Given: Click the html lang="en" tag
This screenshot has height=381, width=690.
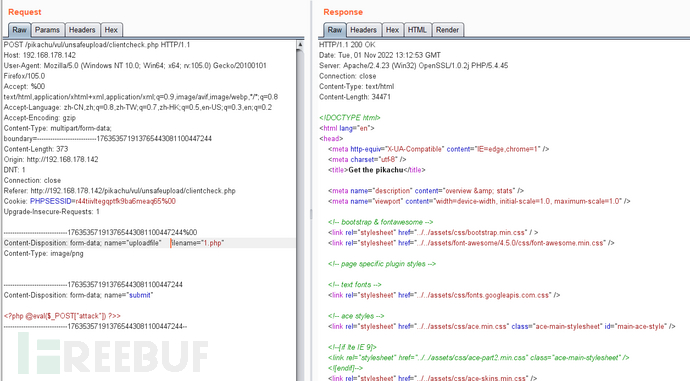Looking at the screenshot, I should tap(347, 128).
